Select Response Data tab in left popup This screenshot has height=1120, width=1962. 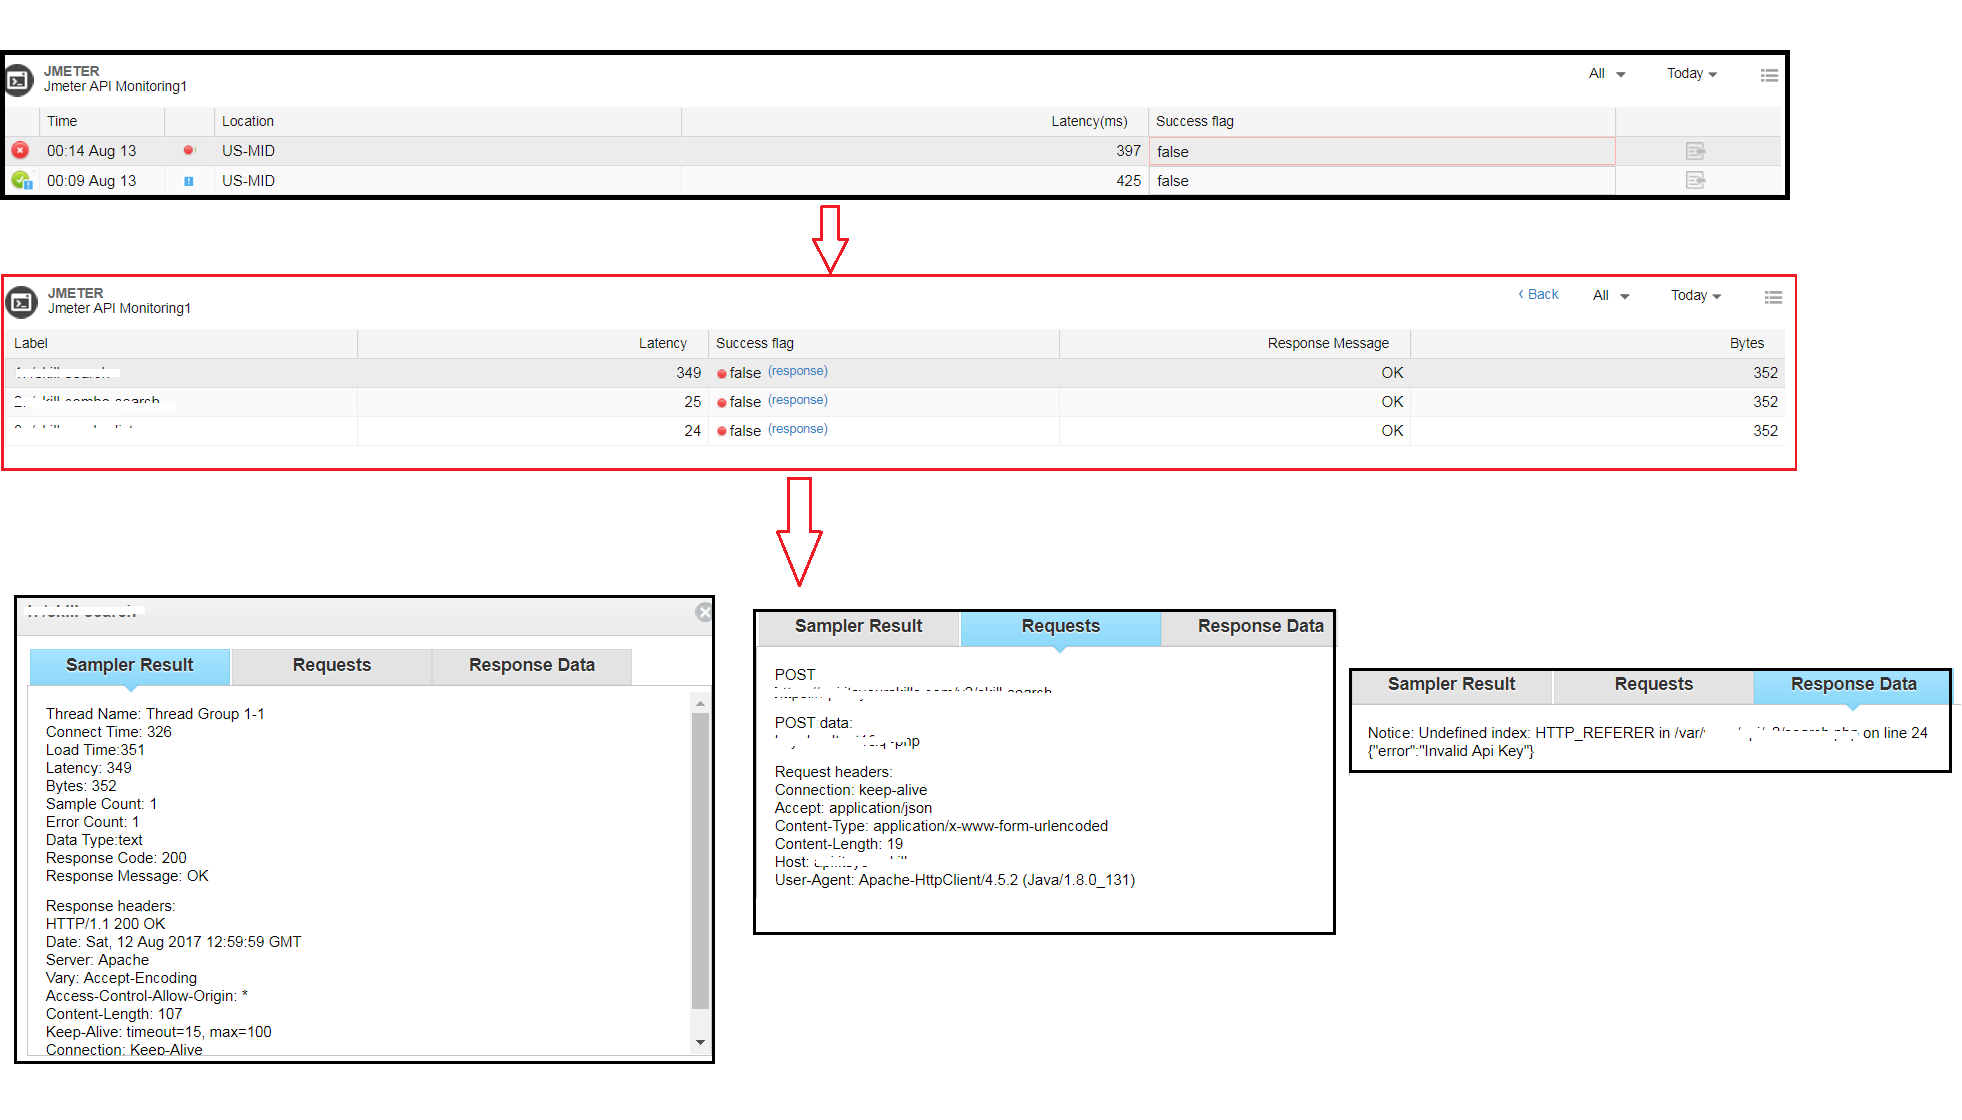point(531,665)
